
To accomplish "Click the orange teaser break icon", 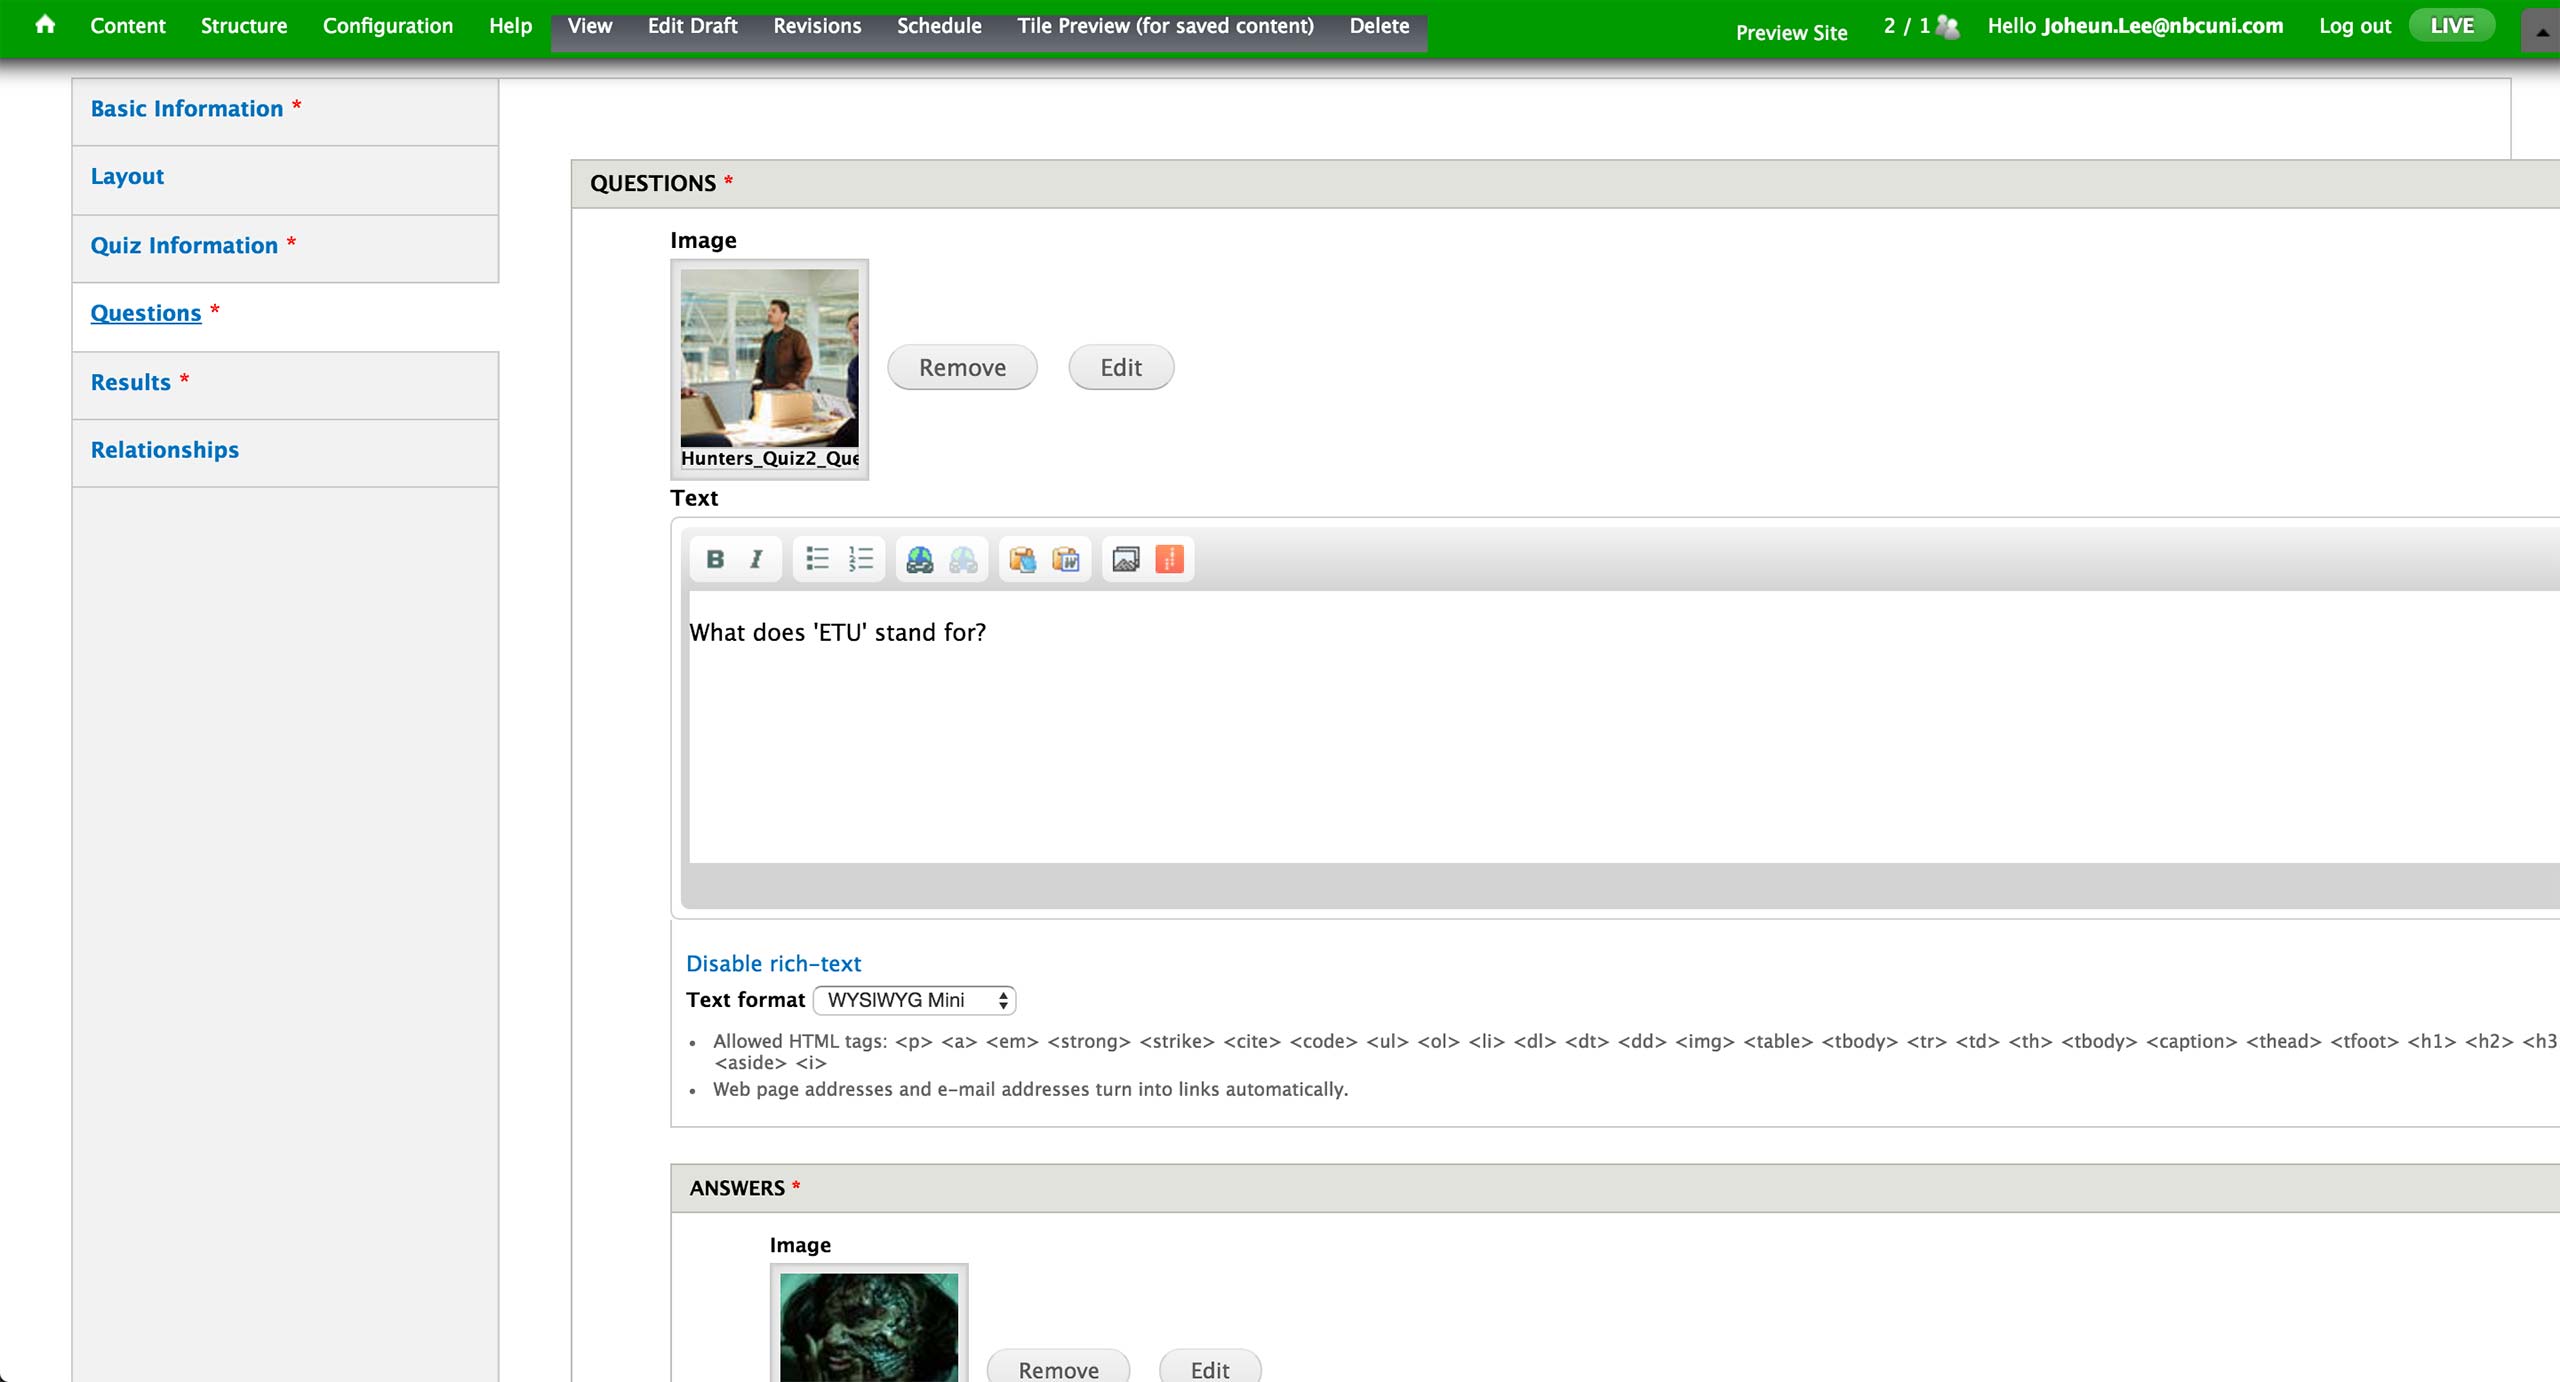I will point(1169,559).
